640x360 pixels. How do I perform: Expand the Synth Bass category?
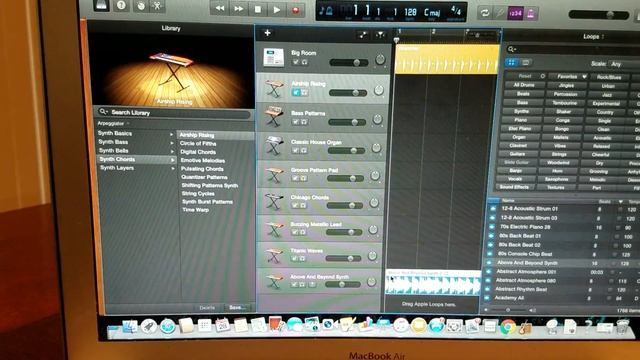pos(136,142)
